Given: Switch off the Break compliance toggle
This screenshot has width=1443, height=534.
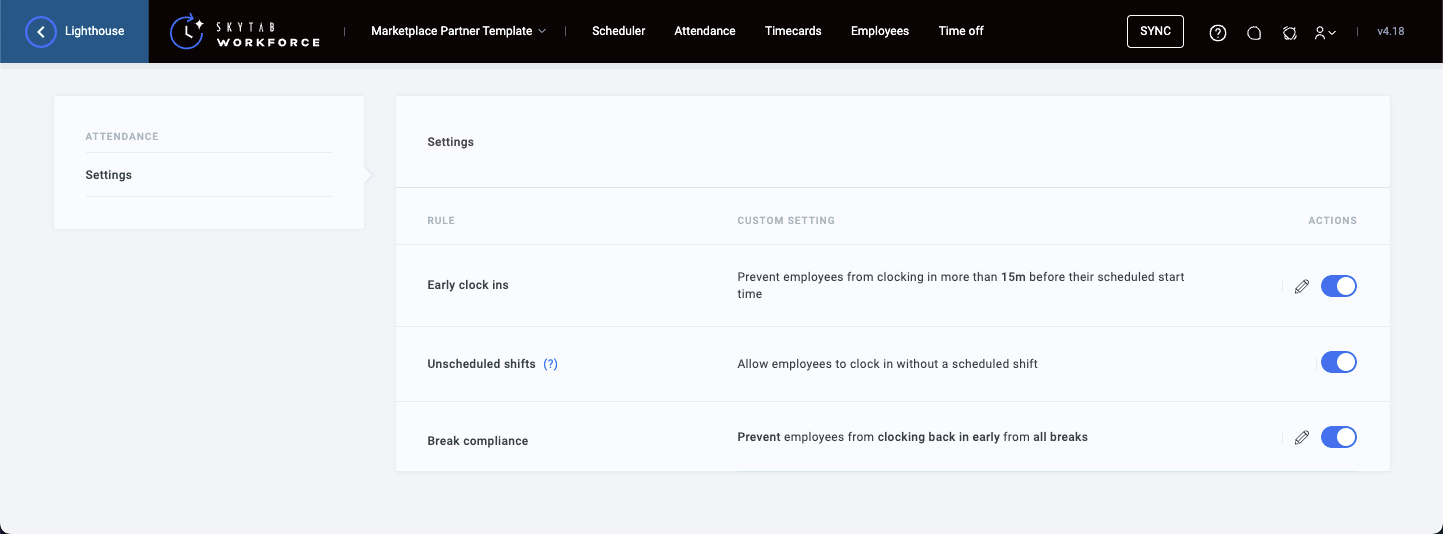Looking at the screenshot, I should coord(1338,437).
